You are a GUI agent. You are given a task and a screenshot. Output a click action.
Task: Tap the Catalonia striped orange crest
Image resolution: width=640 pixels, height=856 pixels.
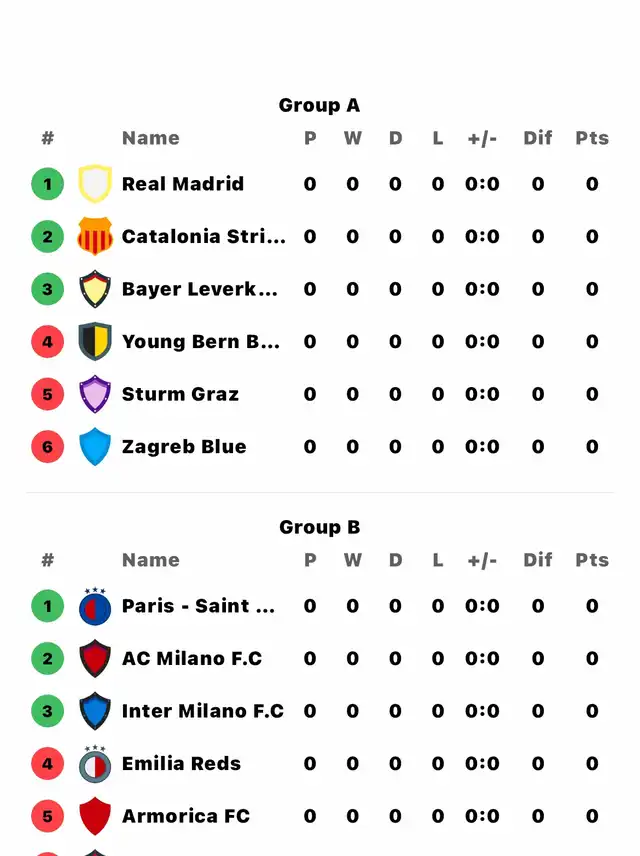[95, 236]
